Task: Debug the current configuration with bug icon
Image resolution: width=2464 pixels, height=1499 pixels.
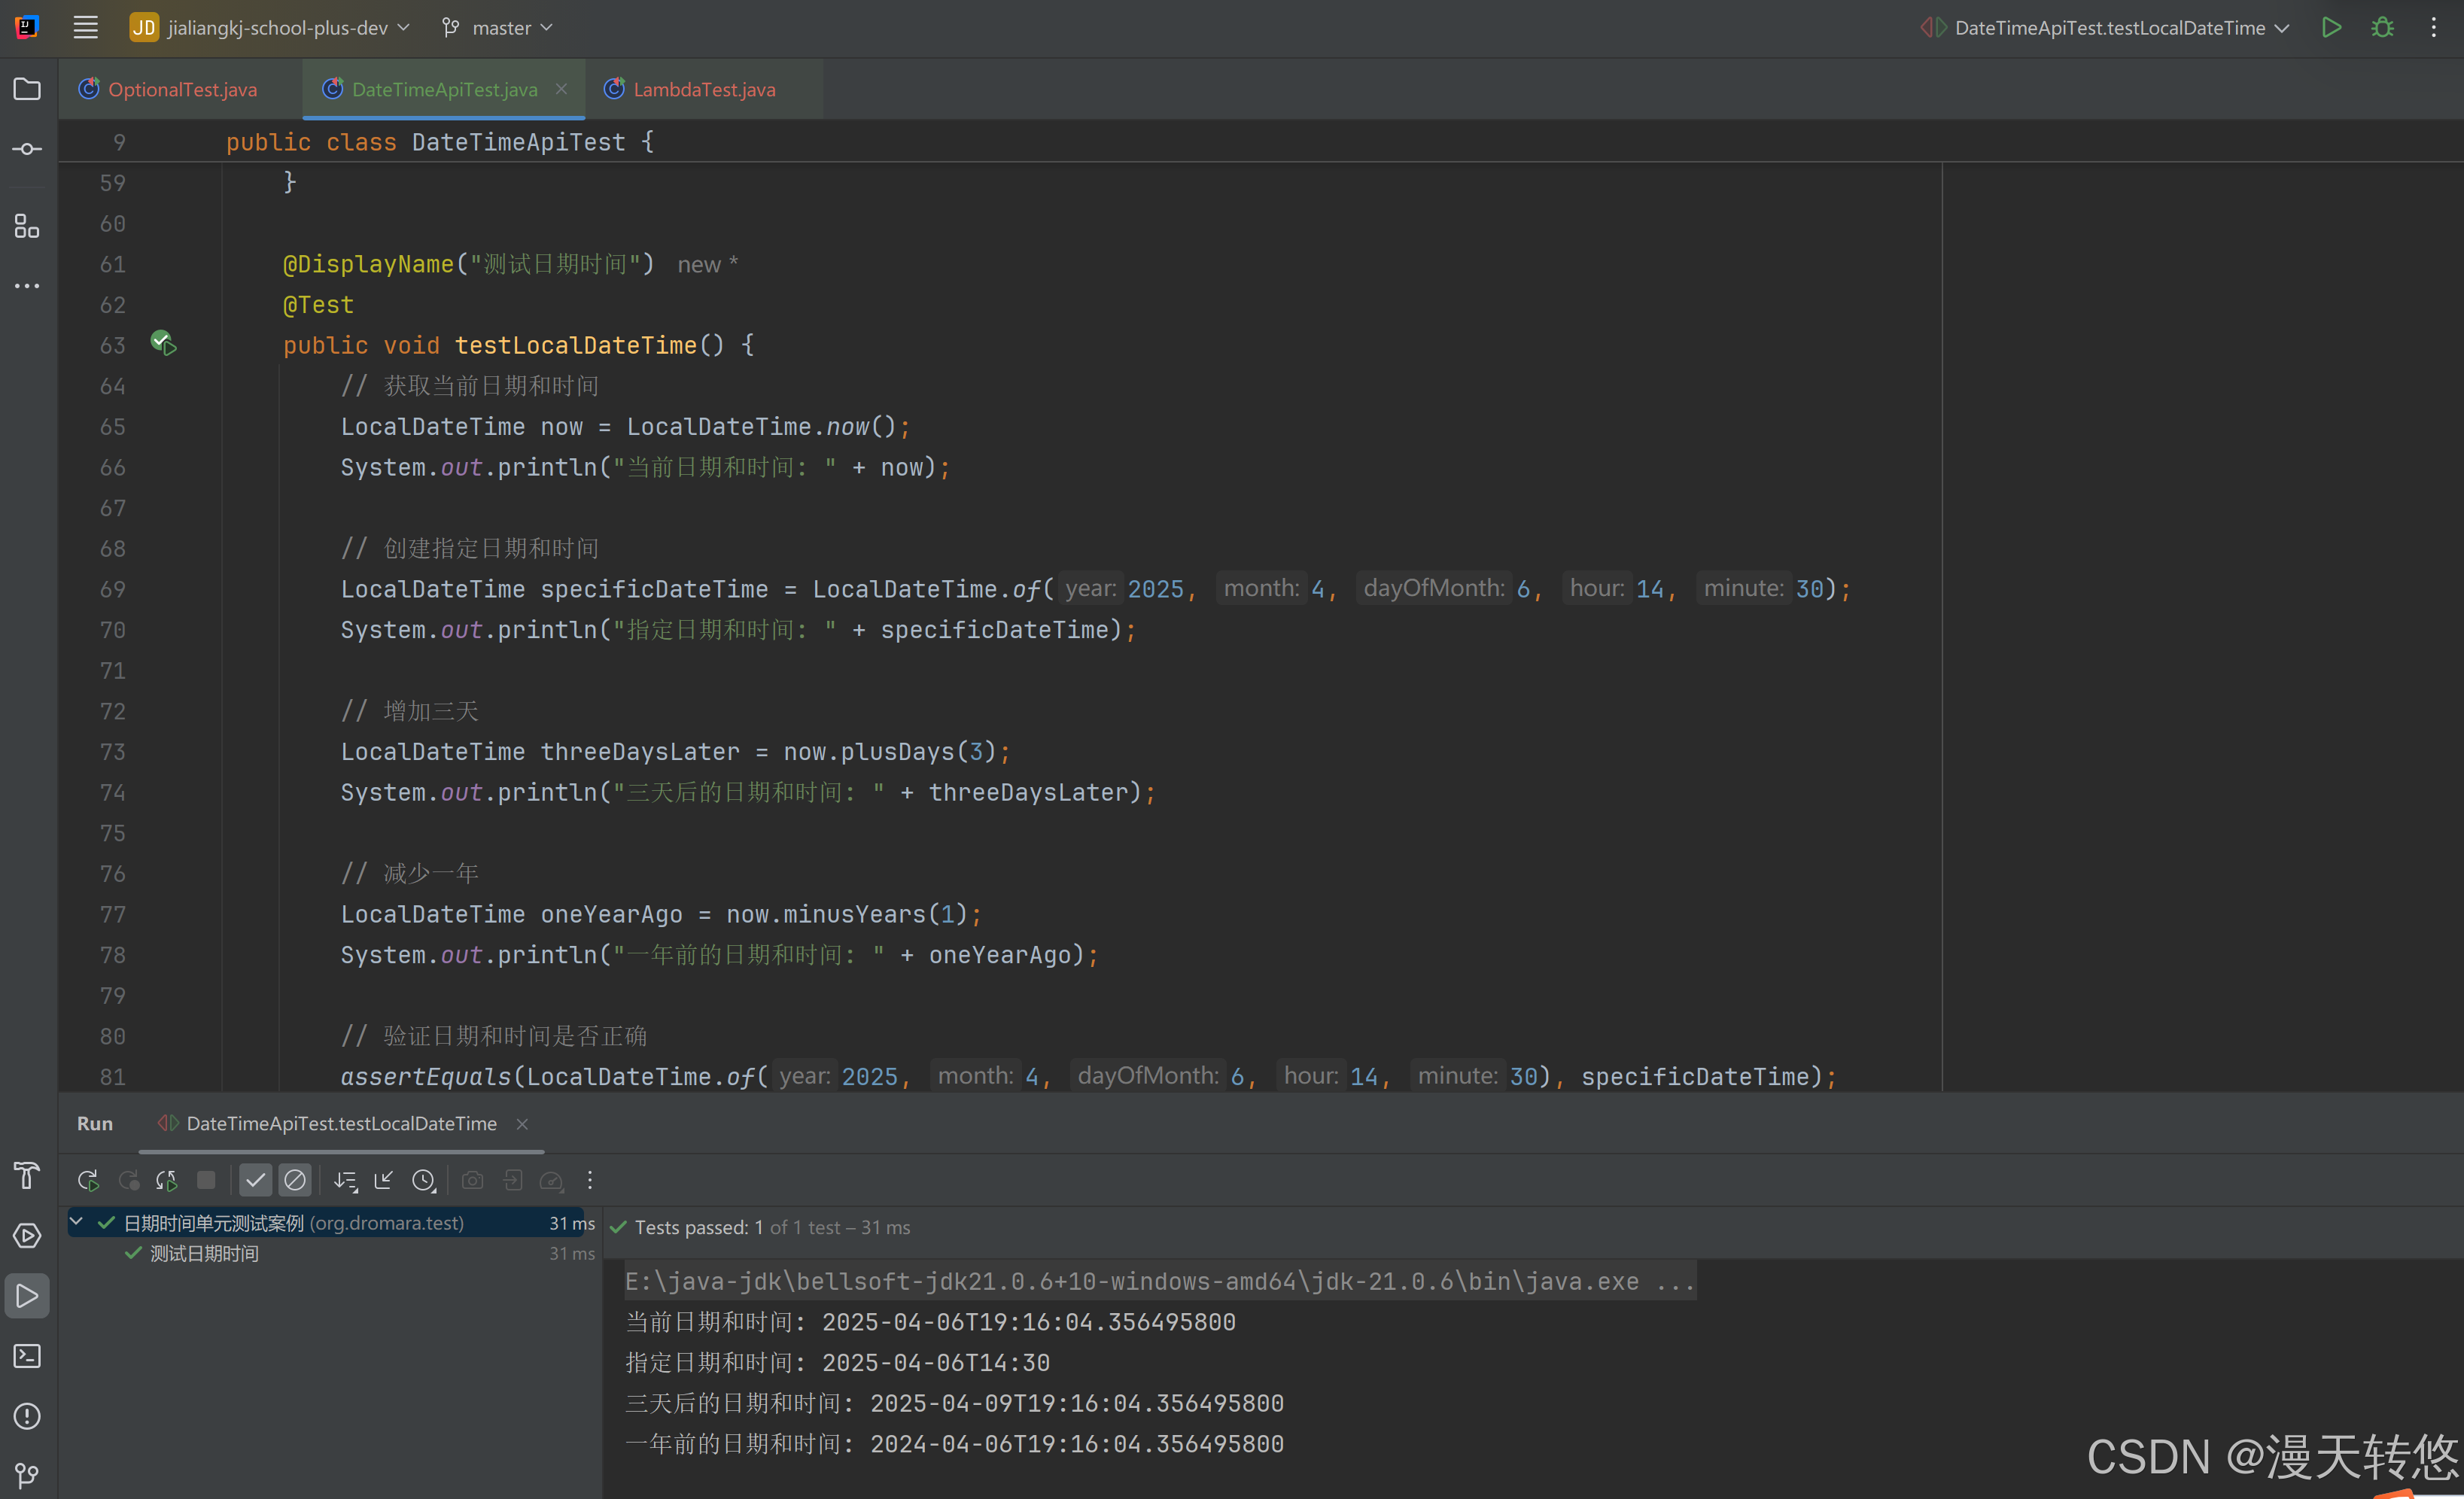Action: pyautogui.click(x=2383, y=28)
